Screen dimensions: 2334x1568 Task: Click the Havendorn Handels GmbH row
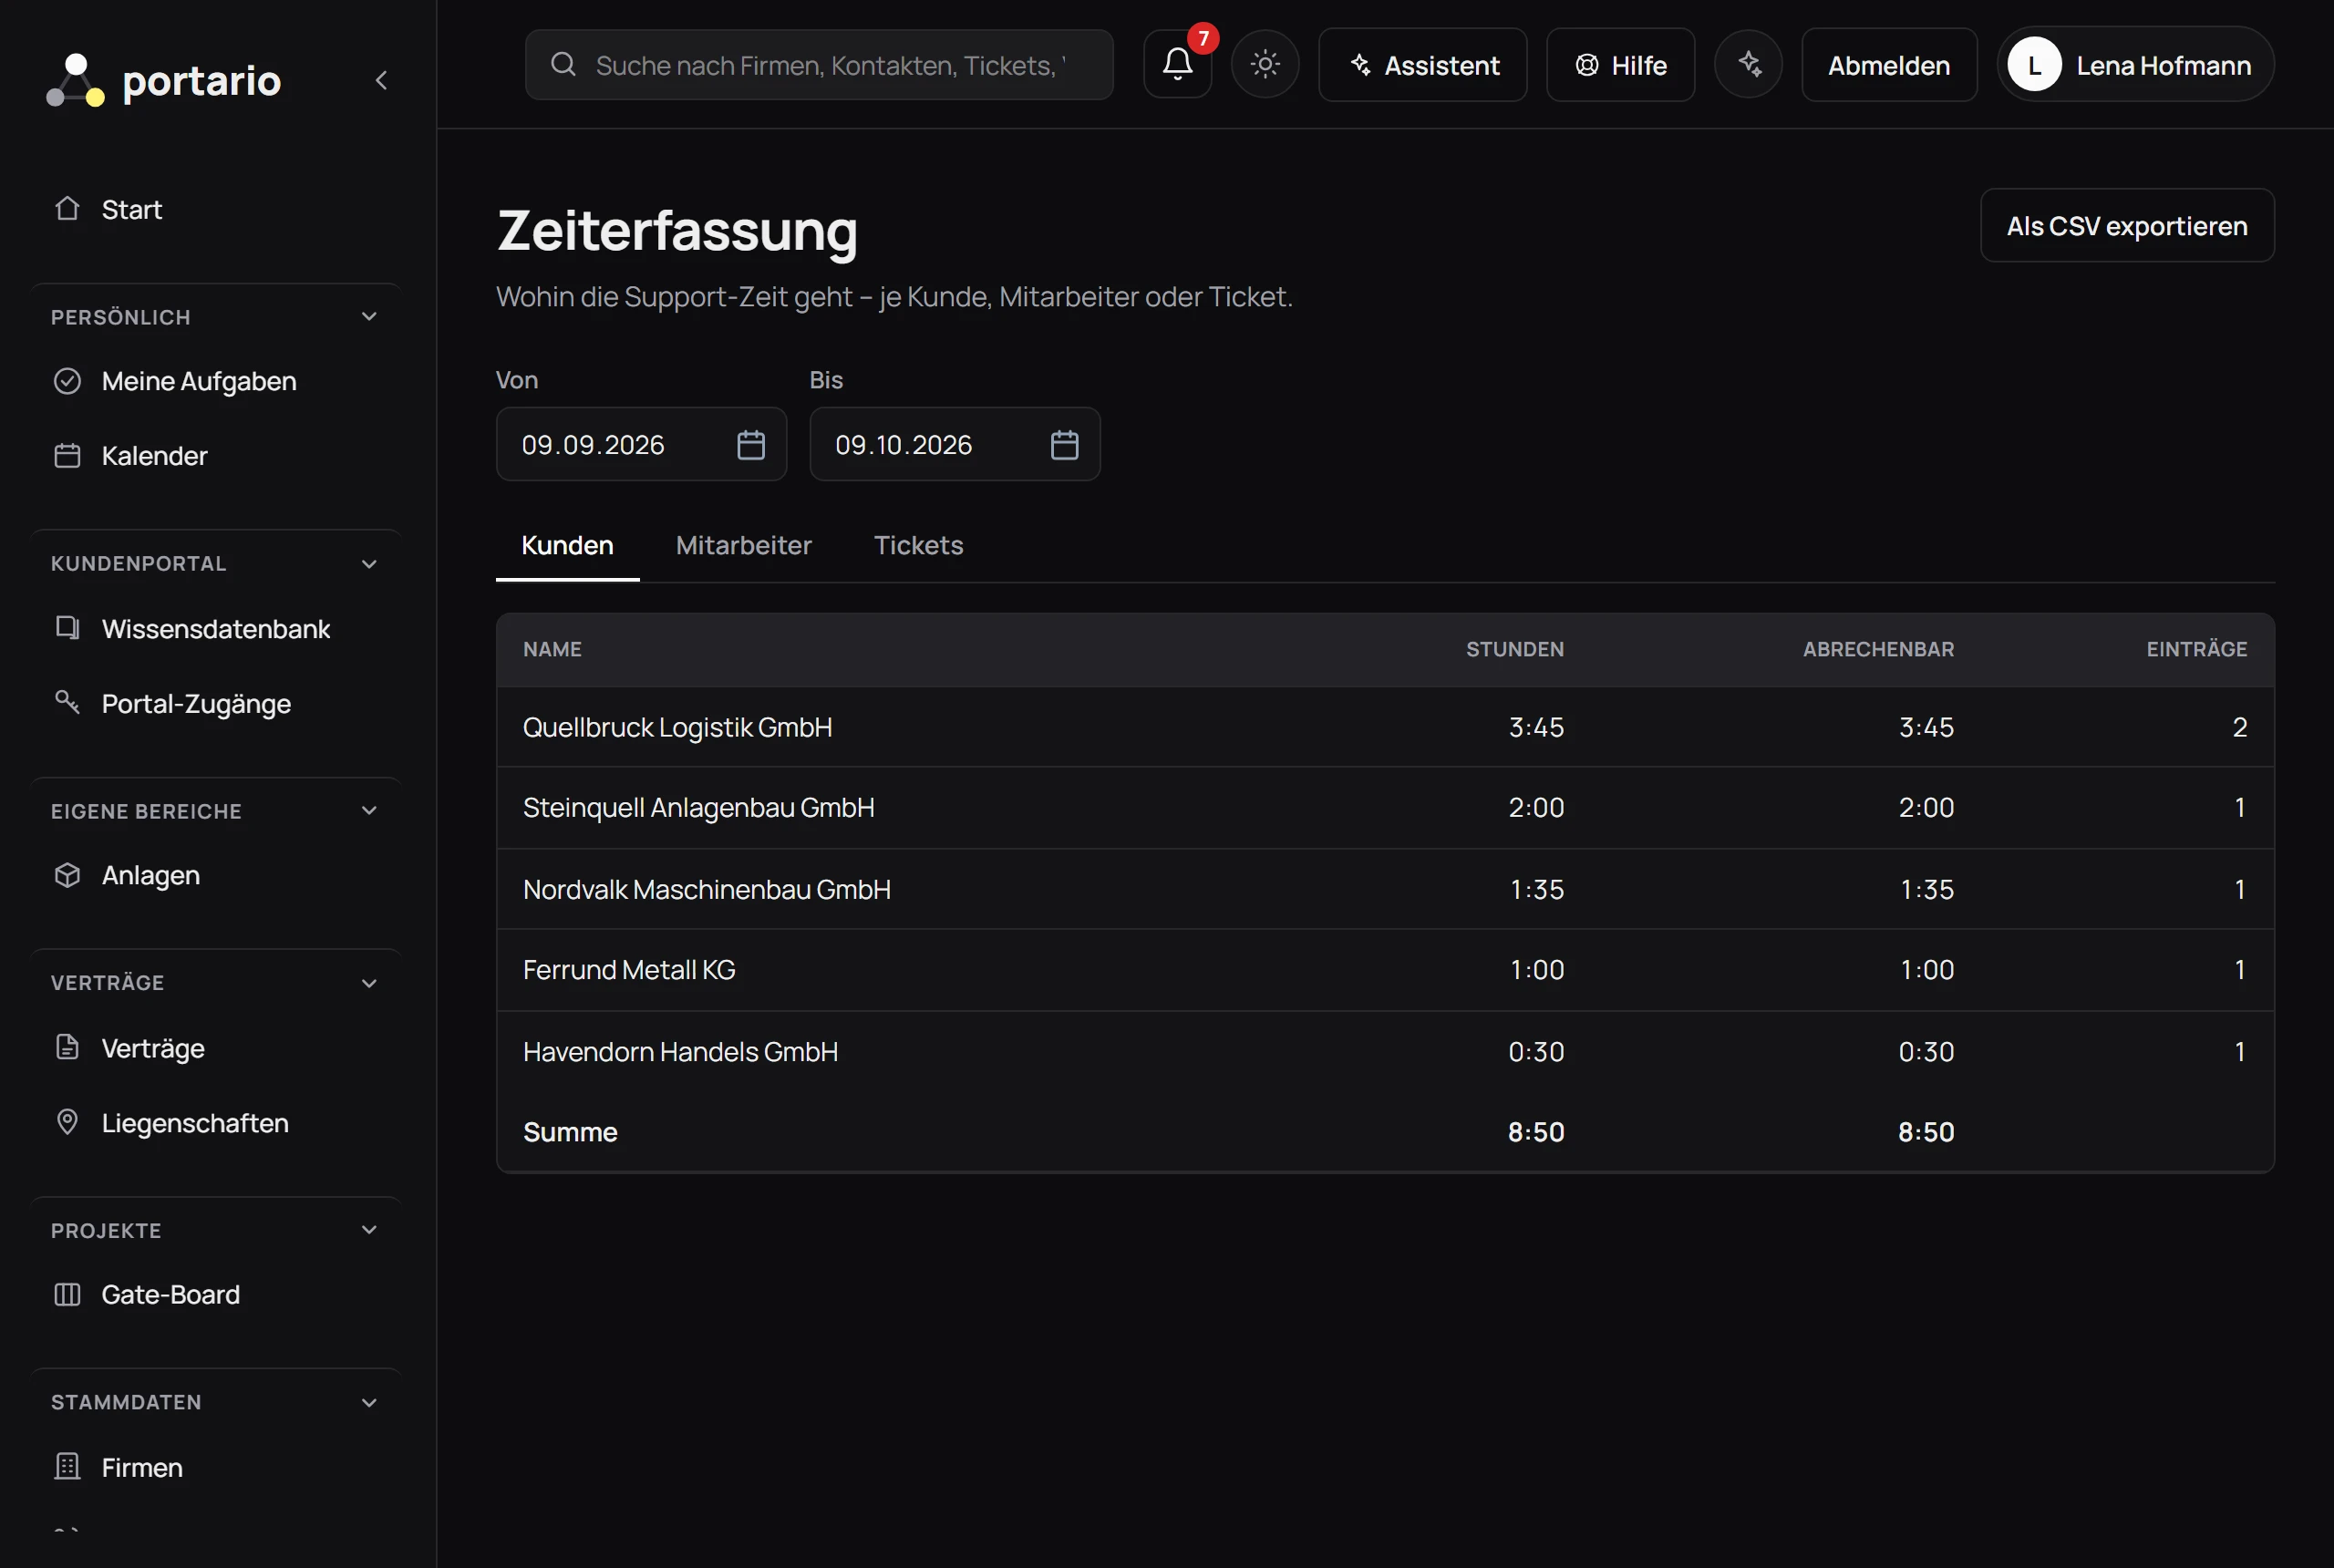[1385, 1052]
